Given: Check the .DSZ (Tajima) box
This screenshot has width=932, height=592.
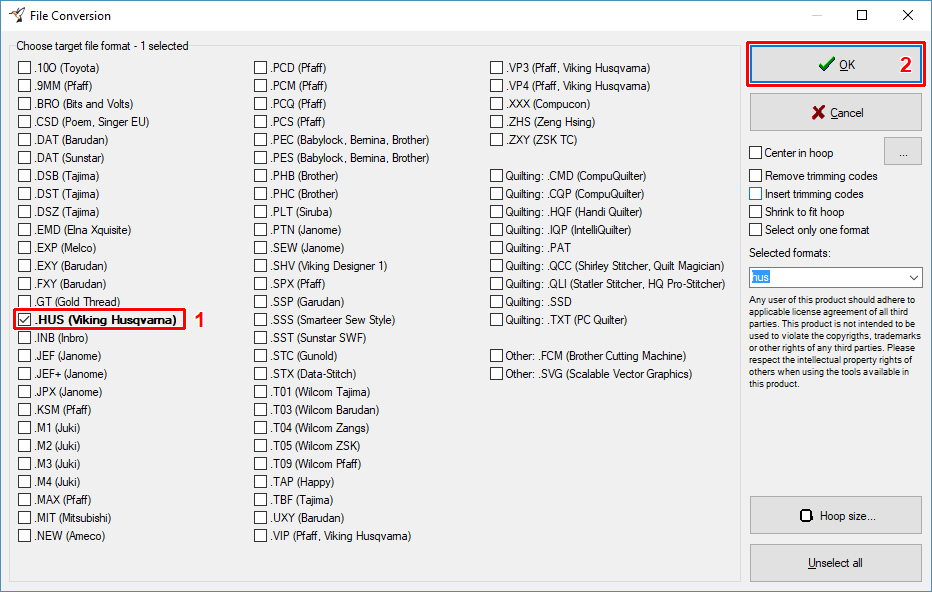Looking at the screenshot, I should [24, 212].
